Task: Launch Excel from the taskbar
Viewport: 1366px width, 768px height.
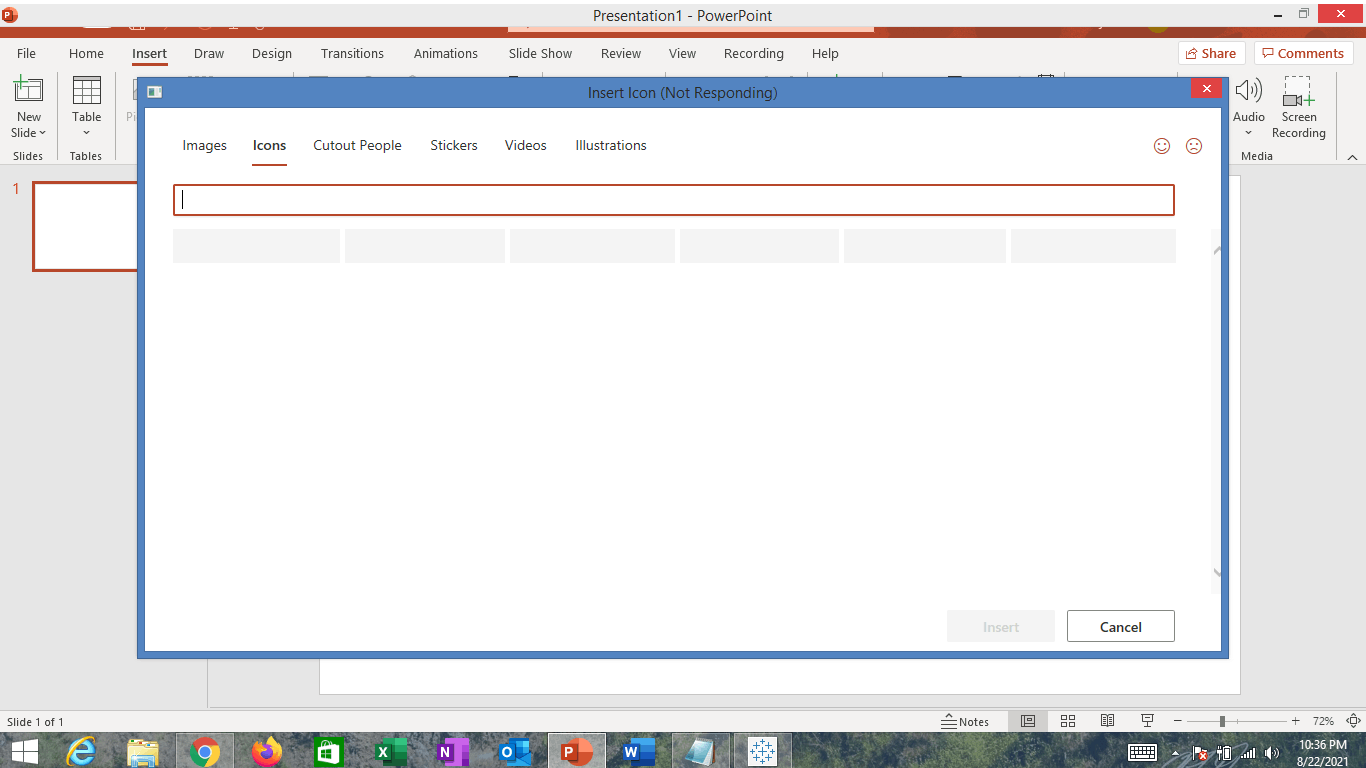Action: coord(391,751)
